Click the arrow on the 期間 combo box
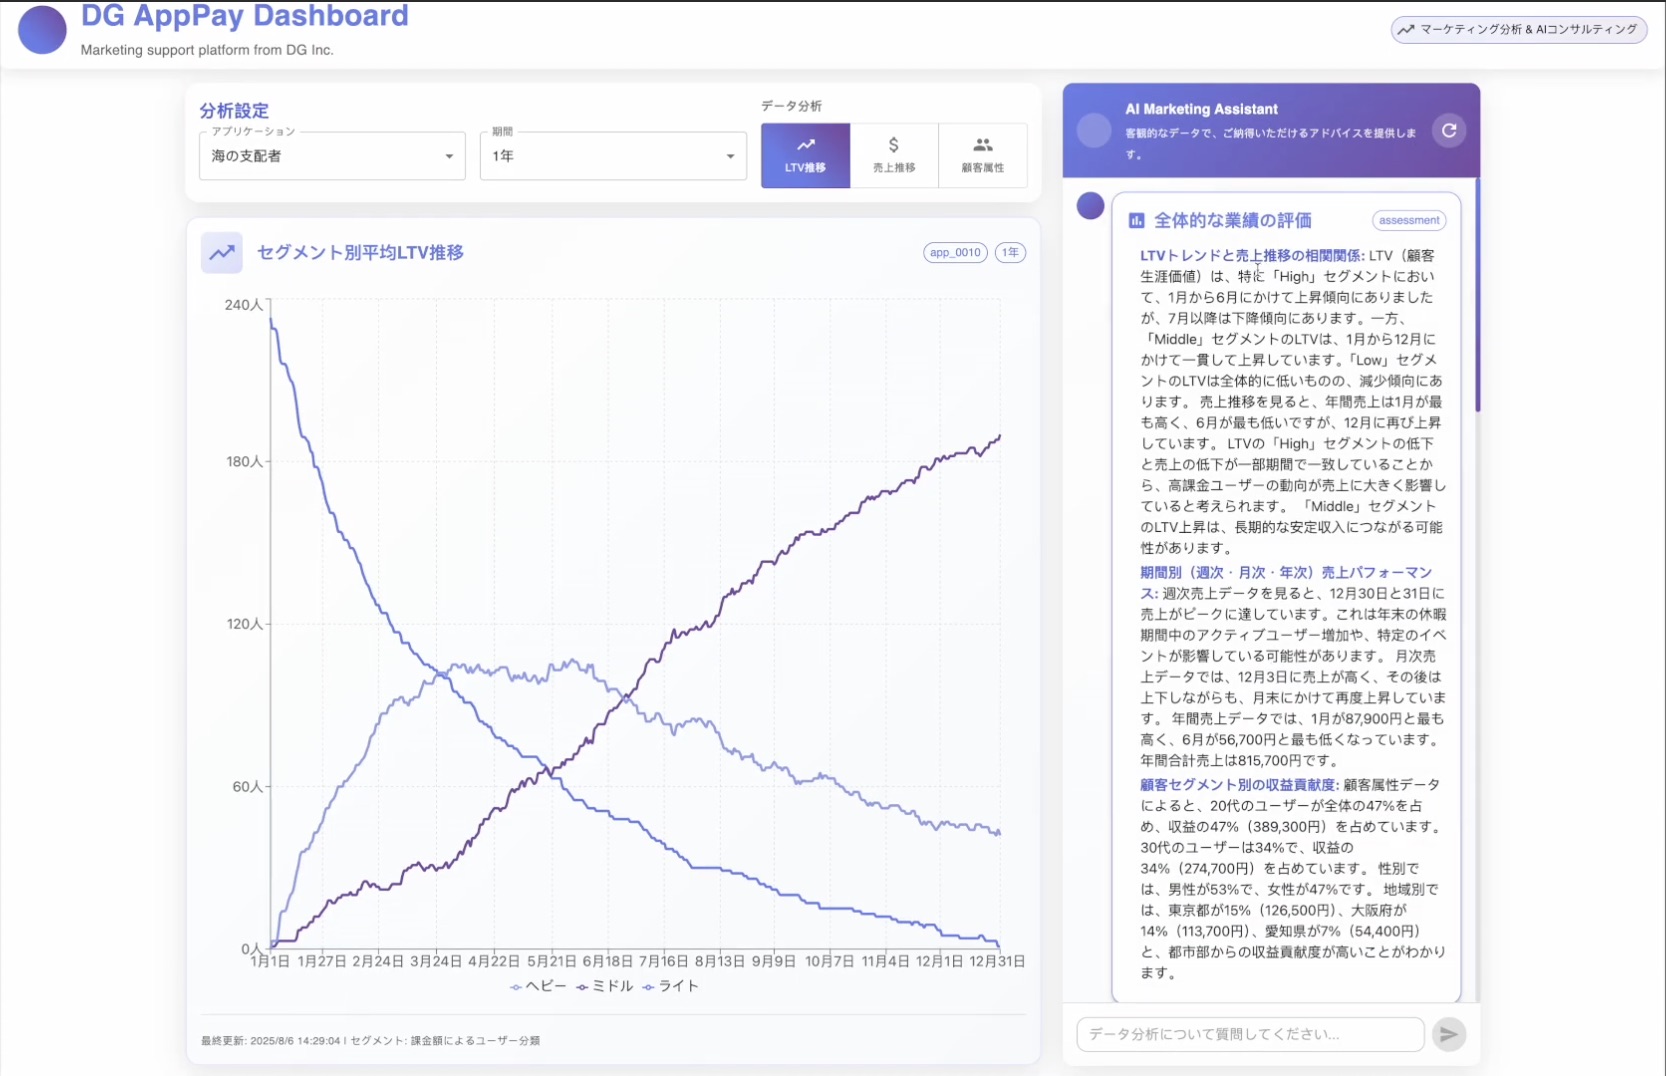 click(730, 157)
